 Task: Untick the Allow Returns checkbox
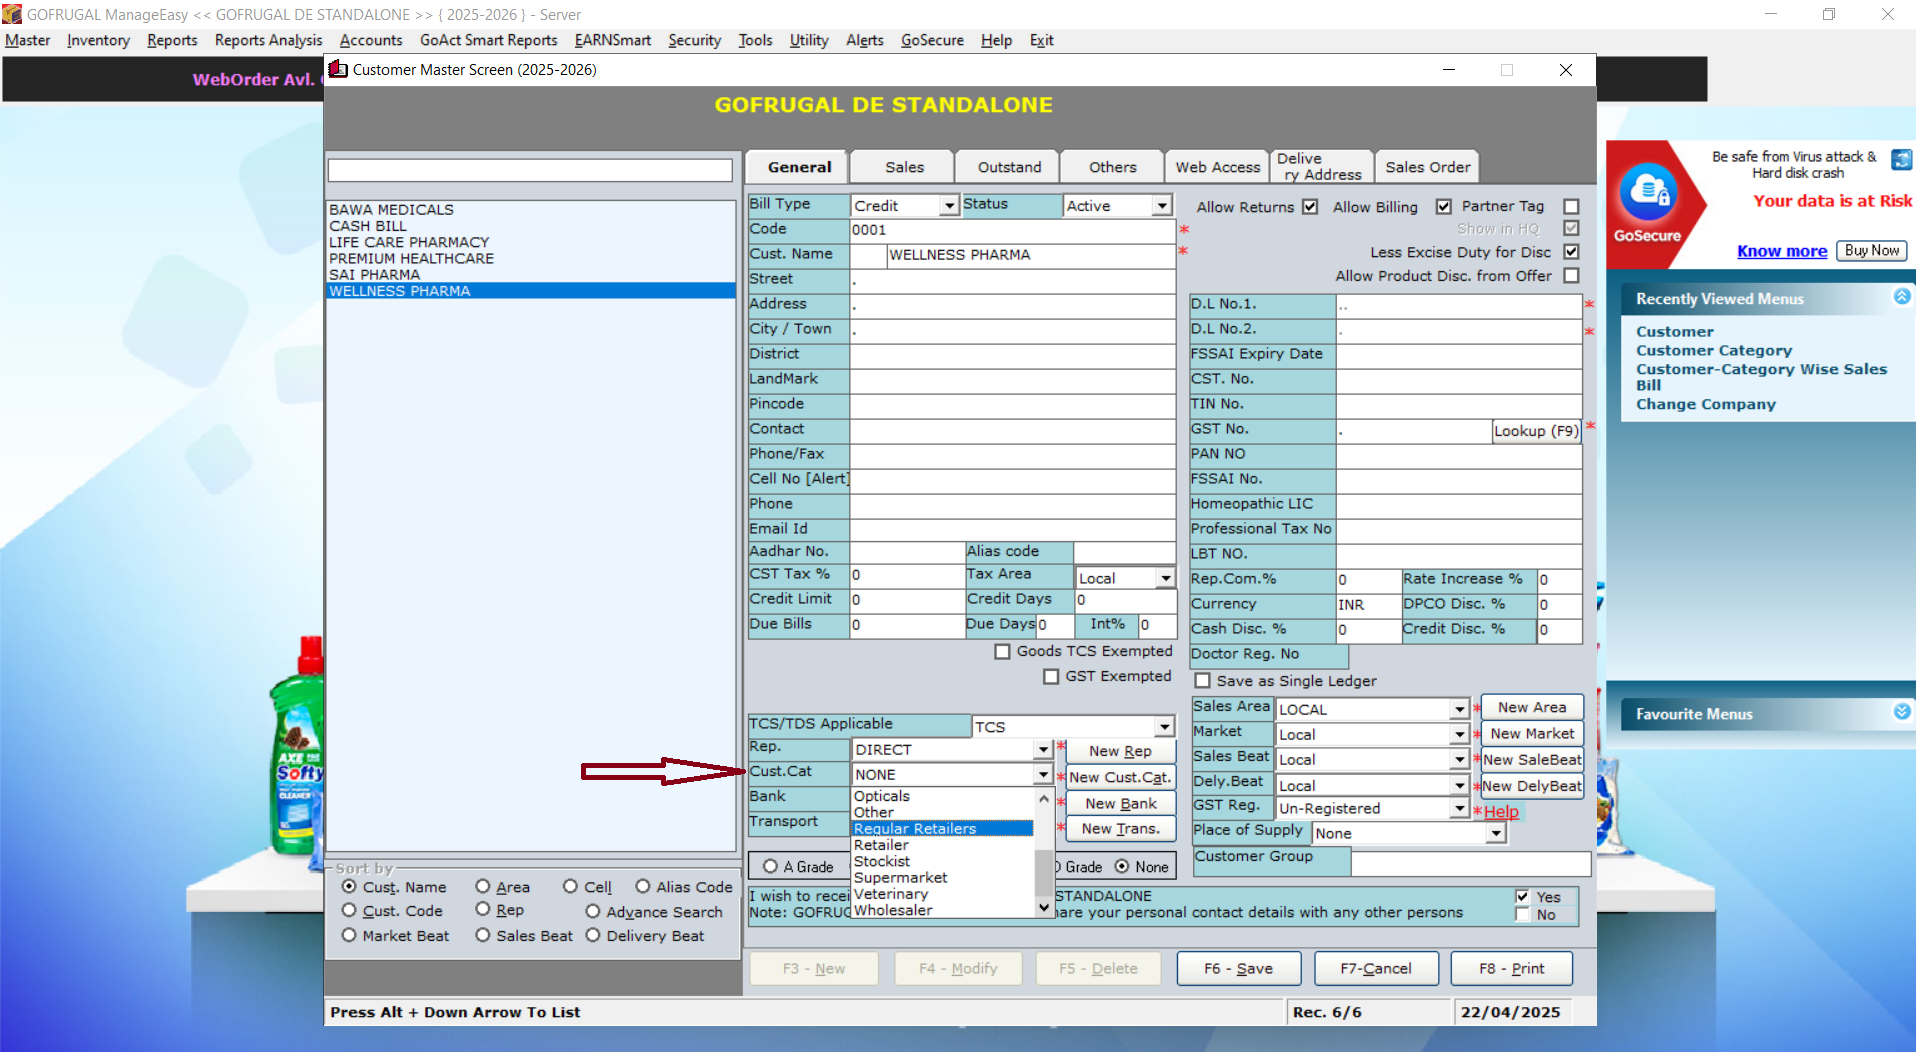(x=1310, y=207)
